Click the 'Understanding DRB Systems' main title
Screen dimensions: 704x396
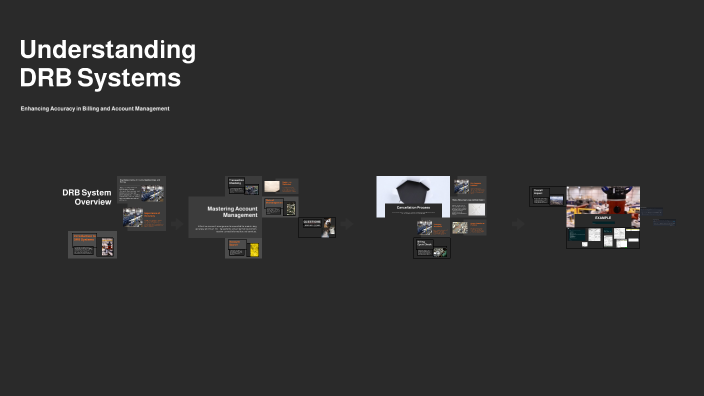coord(108,63)
